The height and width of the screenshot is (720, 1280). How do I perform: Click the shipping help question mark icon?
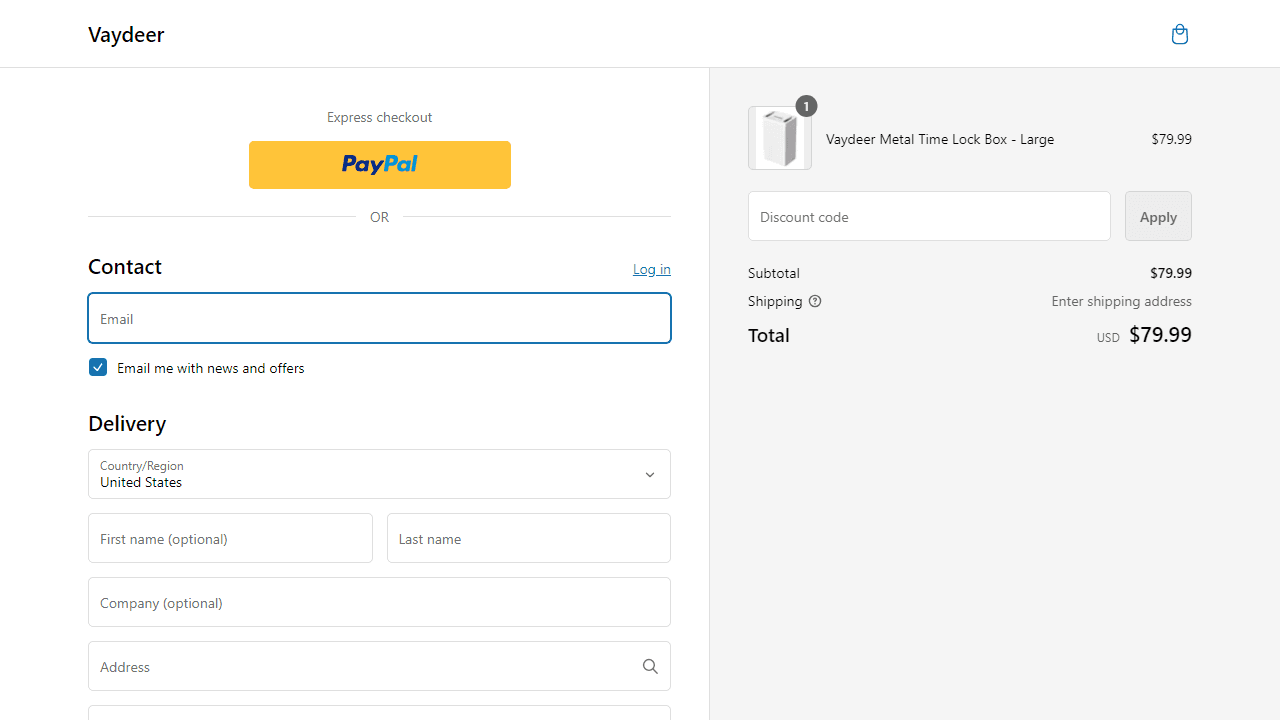click(x=815, y=301)
